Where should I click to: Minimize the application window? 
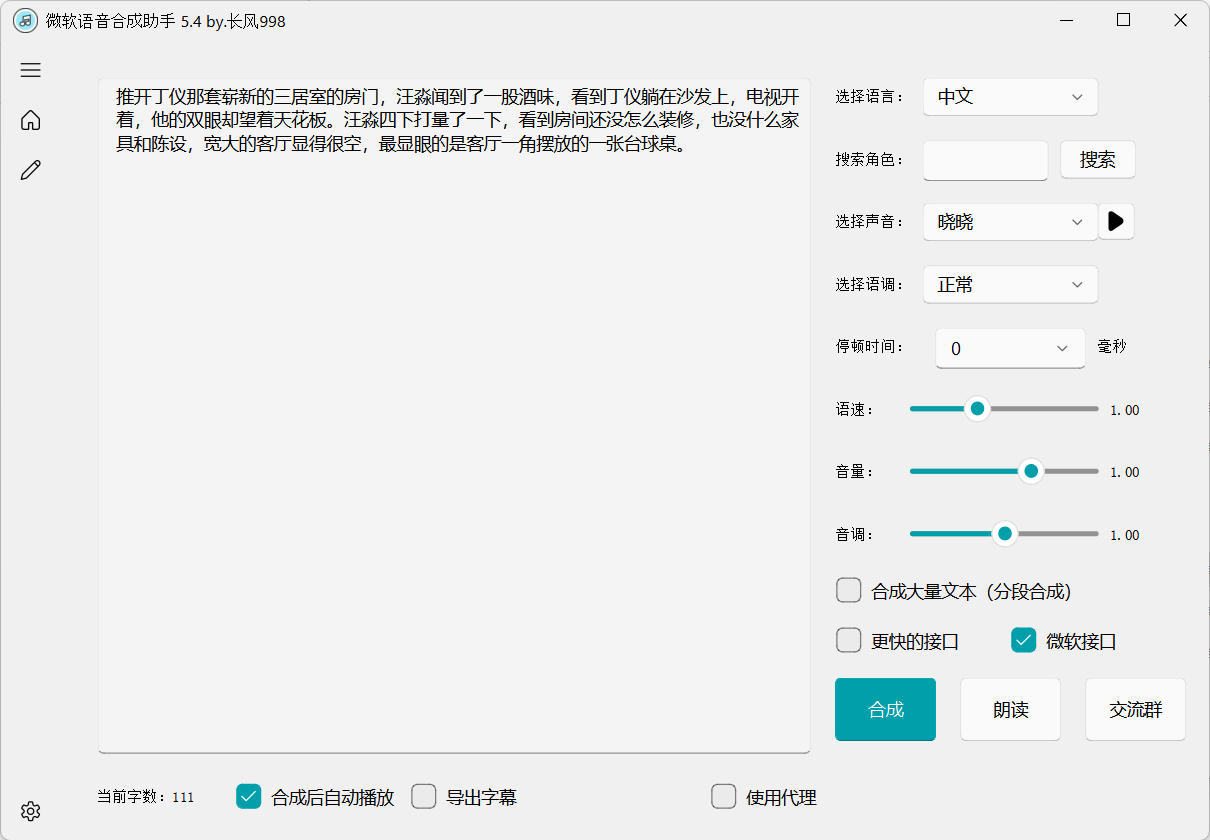point(1067,20)
